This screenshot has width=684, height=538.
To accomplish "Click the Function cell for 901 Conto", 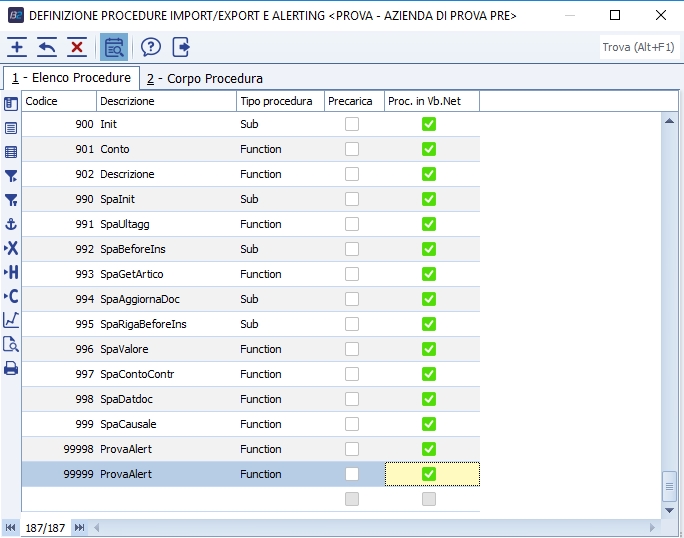I will pyautogui.click(x=280, y=149).
